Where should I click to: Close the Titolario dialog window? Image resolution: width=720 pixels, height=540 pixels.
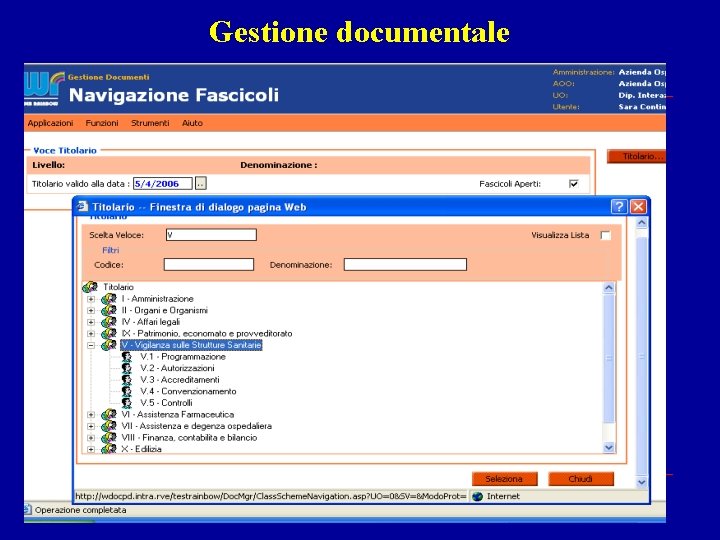tap(638, 207)
